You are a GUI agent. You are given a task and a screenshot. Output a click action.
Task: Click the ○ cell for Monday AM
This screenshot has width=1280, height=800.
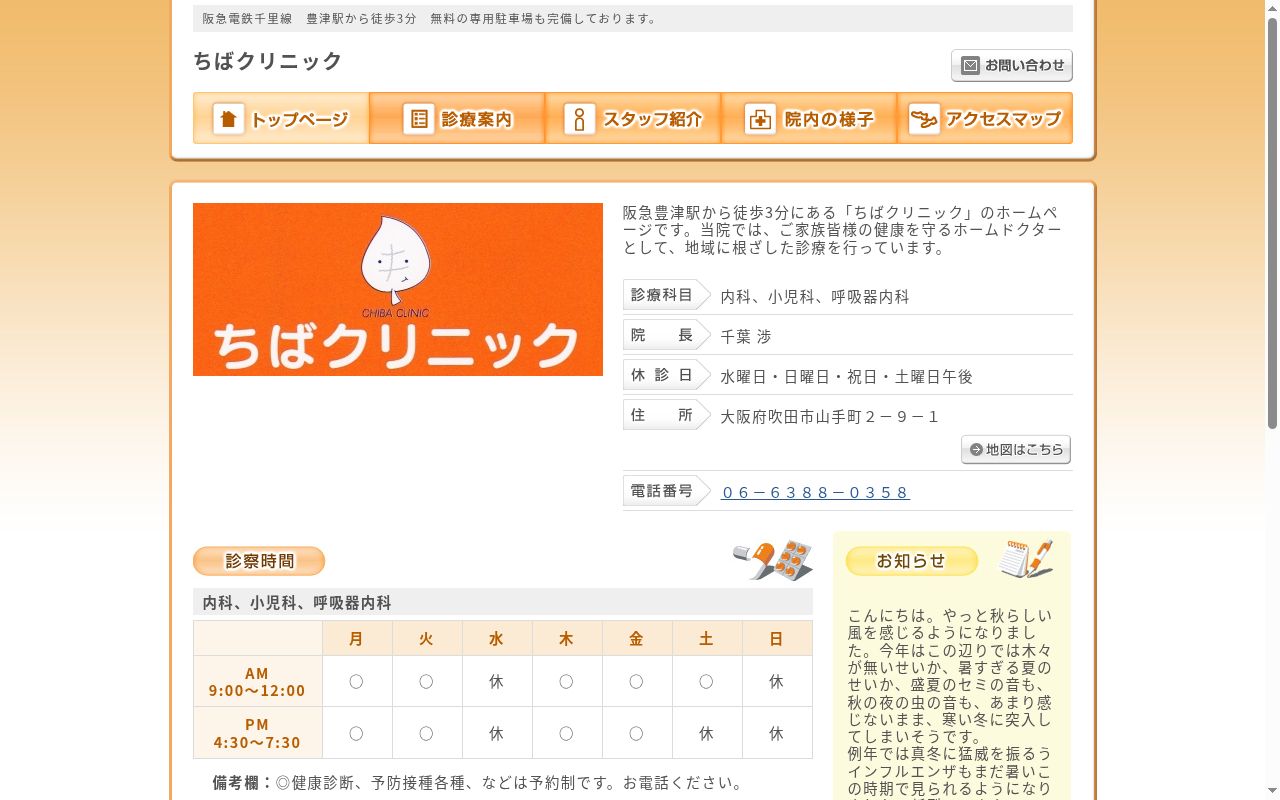[x=357, y=681]
